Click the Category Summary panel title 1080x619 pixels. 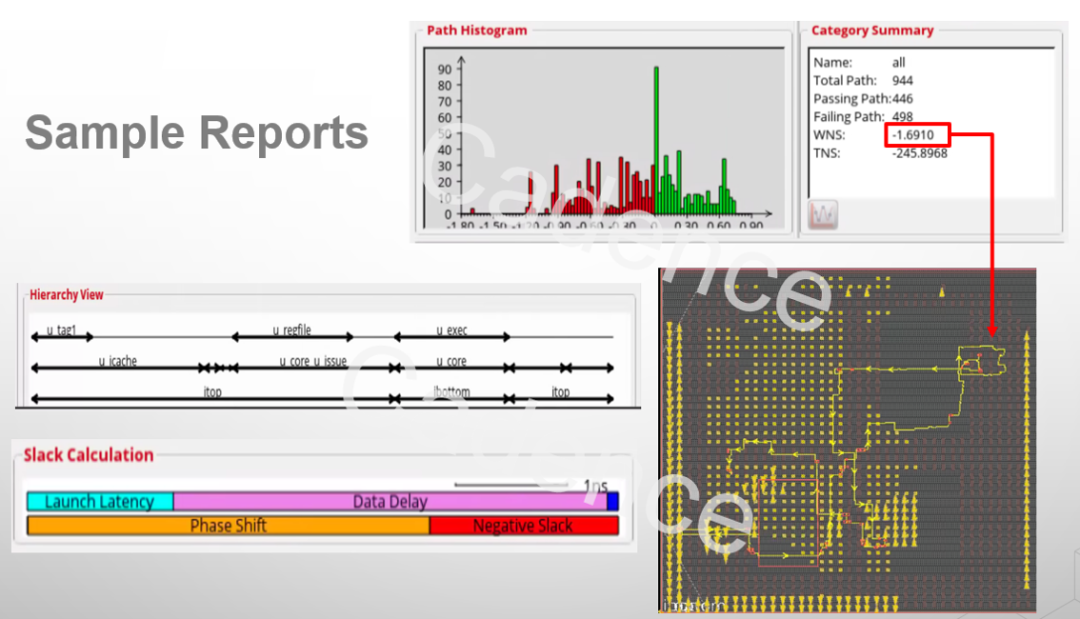coord(872,30)
